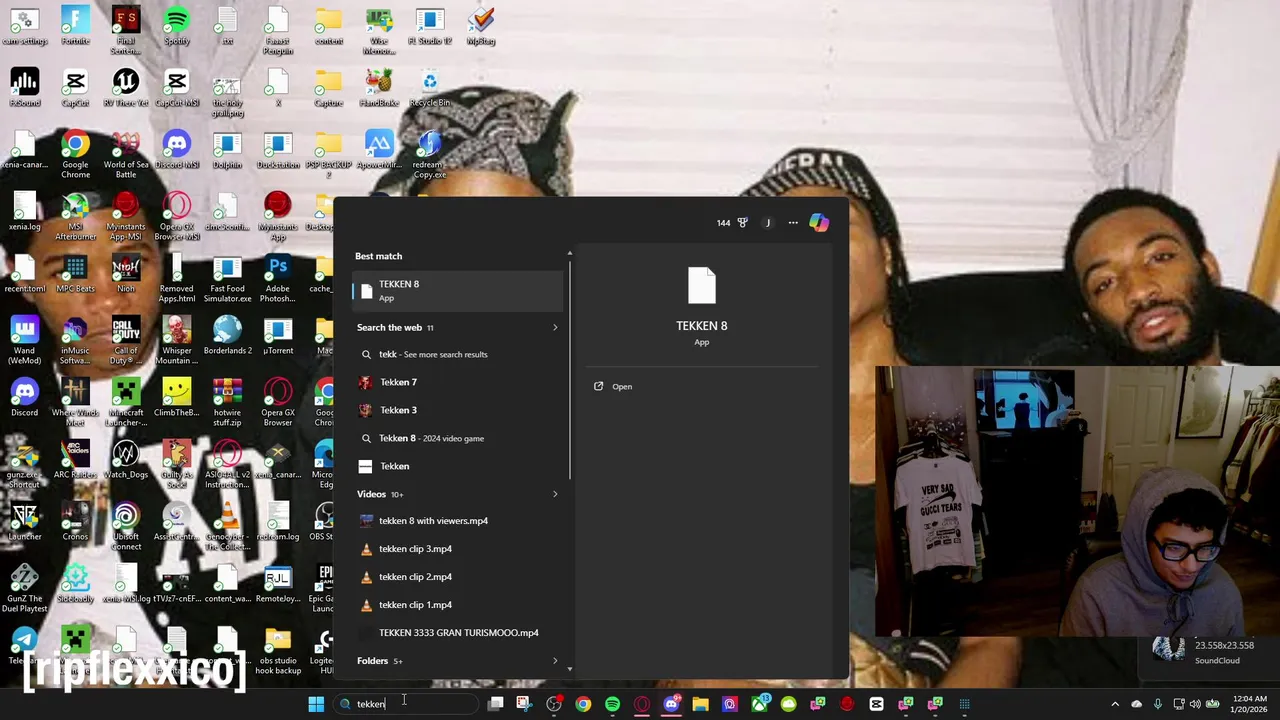
Task: Click the microphone icon in system tray
Action: pos(1158,704)
